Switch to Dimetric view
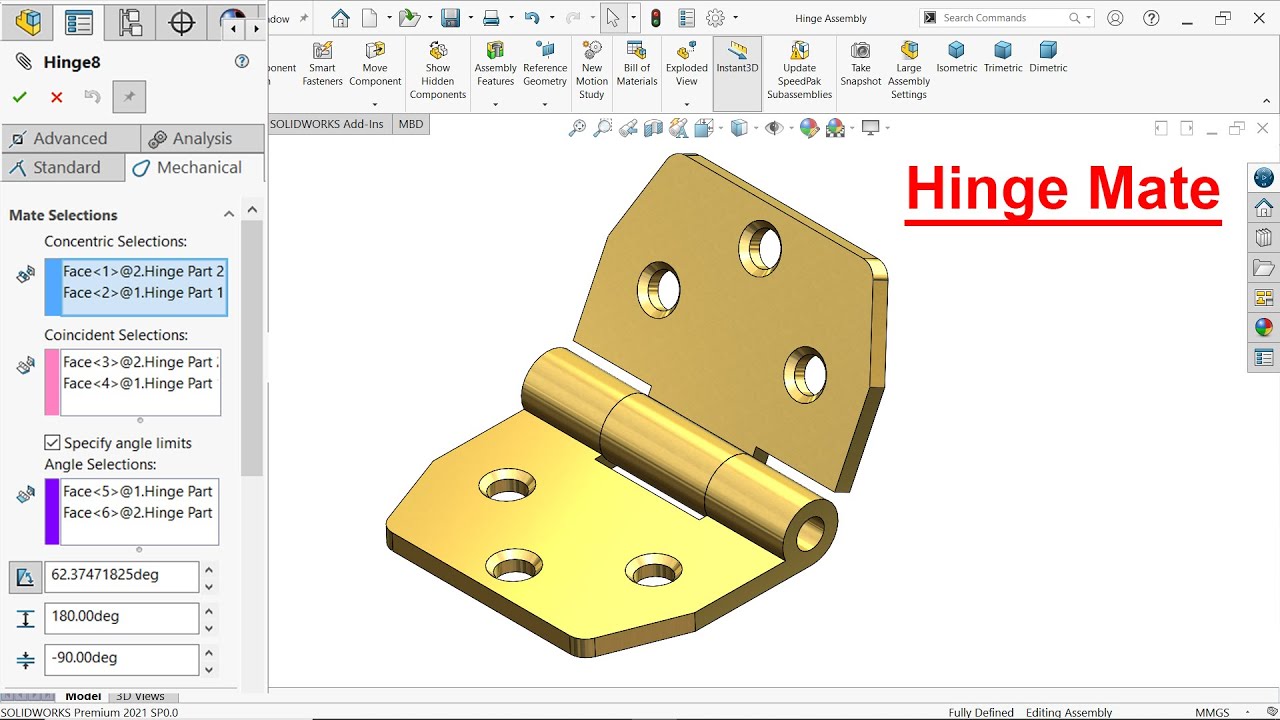The image size is (1280, 720). pos(1048,58)
